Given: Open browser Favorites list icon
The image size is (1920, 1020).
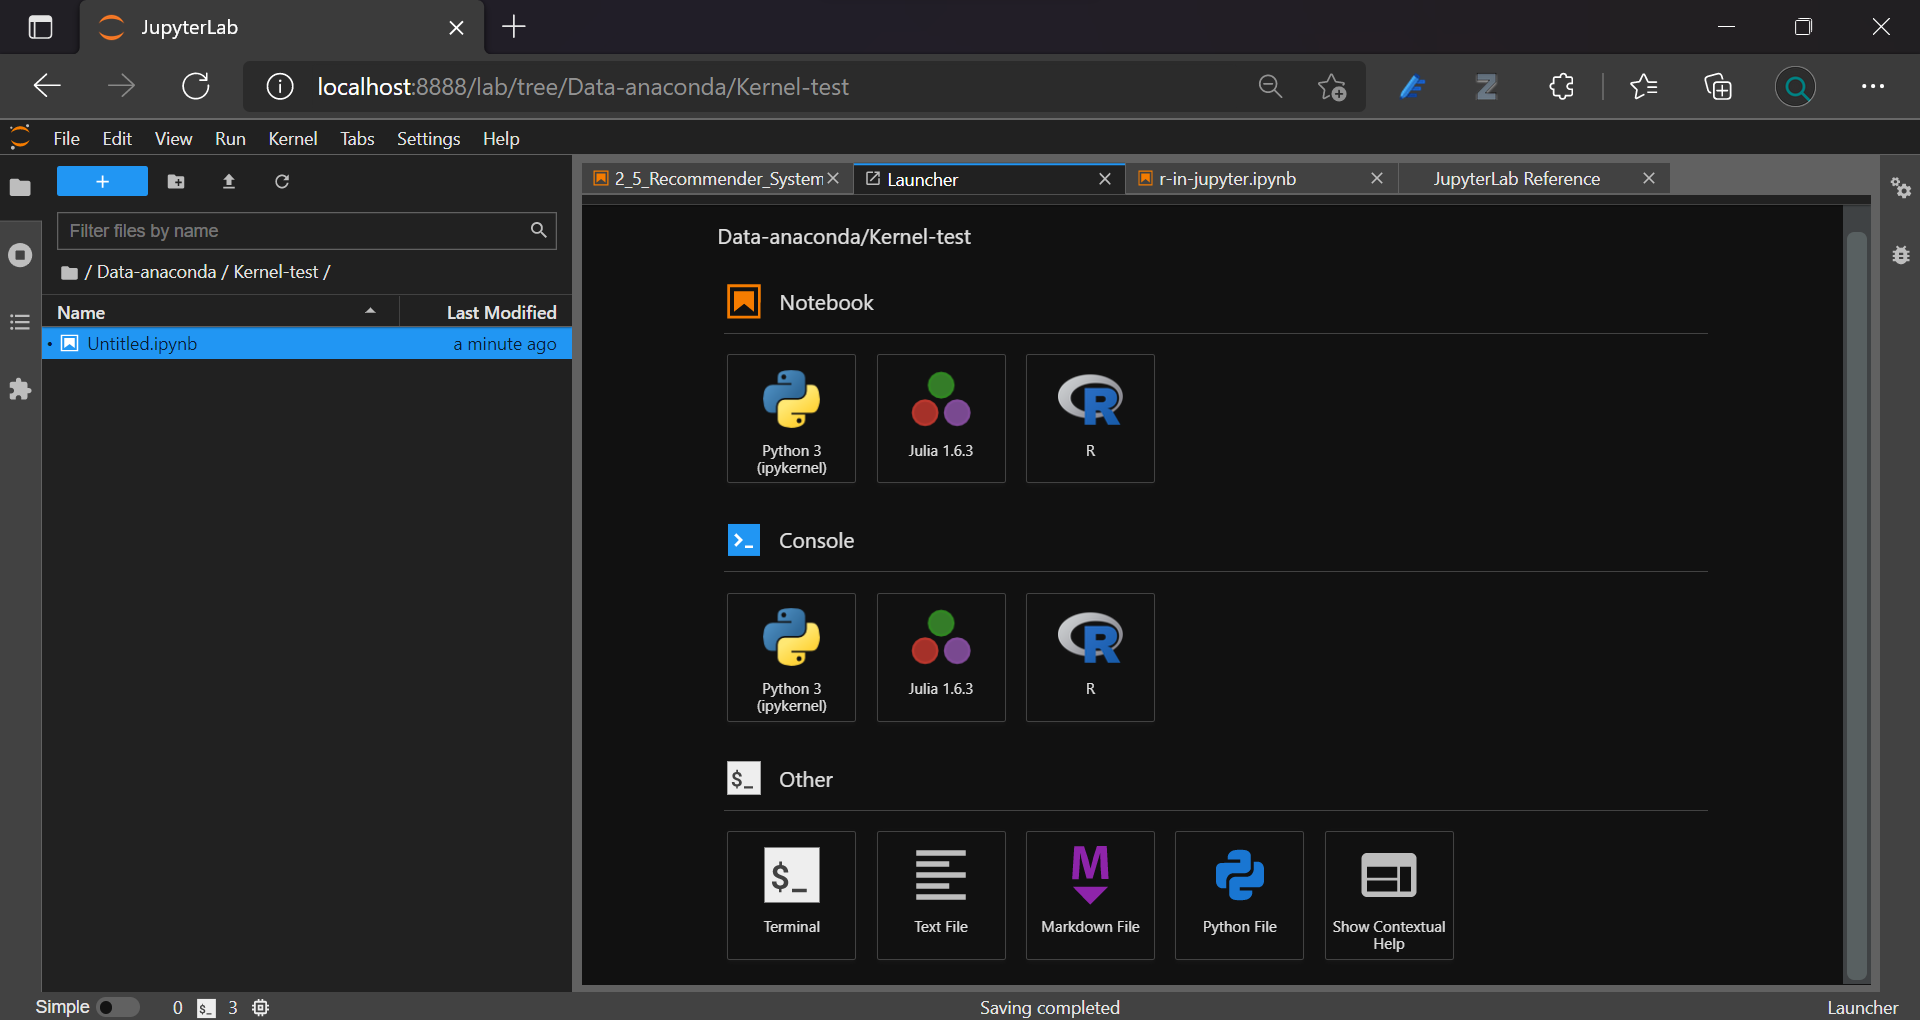Looking at the screenshot, I should 1643,87.
